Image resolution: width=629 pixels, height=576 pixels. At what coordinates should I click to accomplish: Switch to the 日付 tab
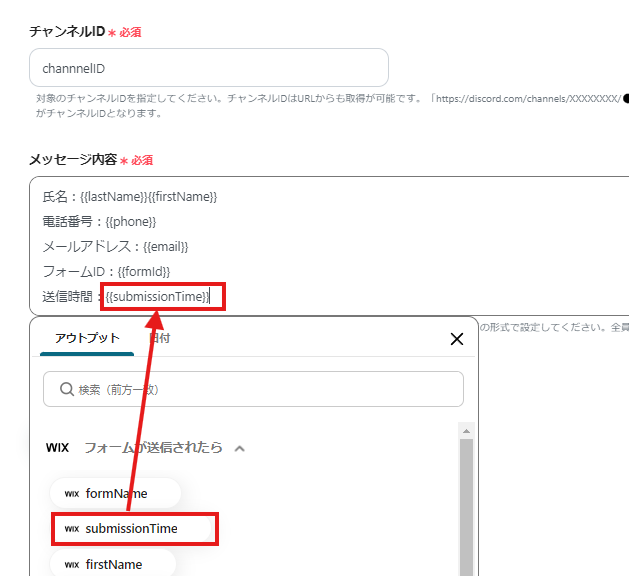coord(160,338)
